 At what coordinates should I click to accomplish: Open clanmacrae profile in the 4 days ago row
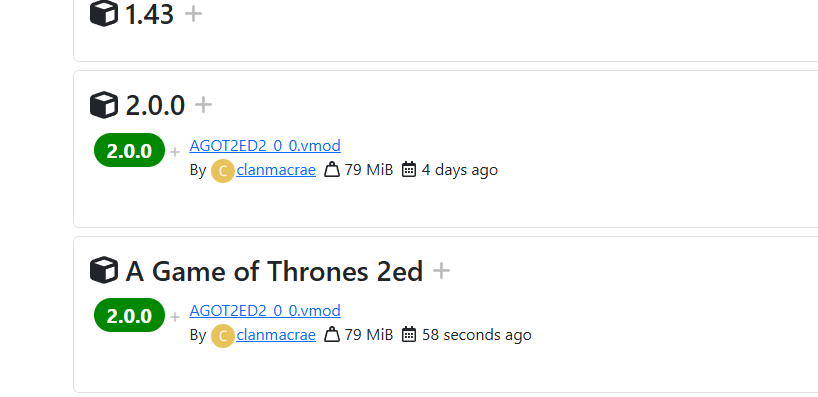[276, 170]
